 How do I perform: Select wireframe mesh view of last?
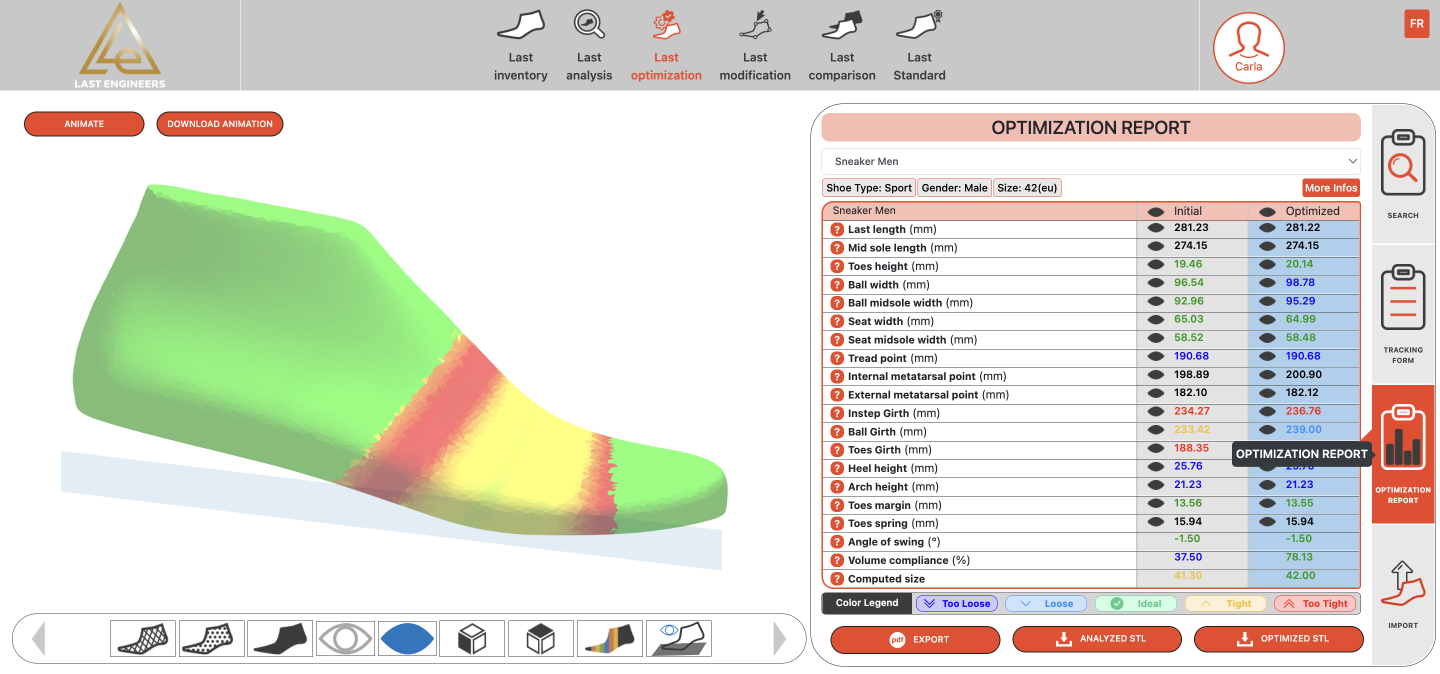pos(143,639)
